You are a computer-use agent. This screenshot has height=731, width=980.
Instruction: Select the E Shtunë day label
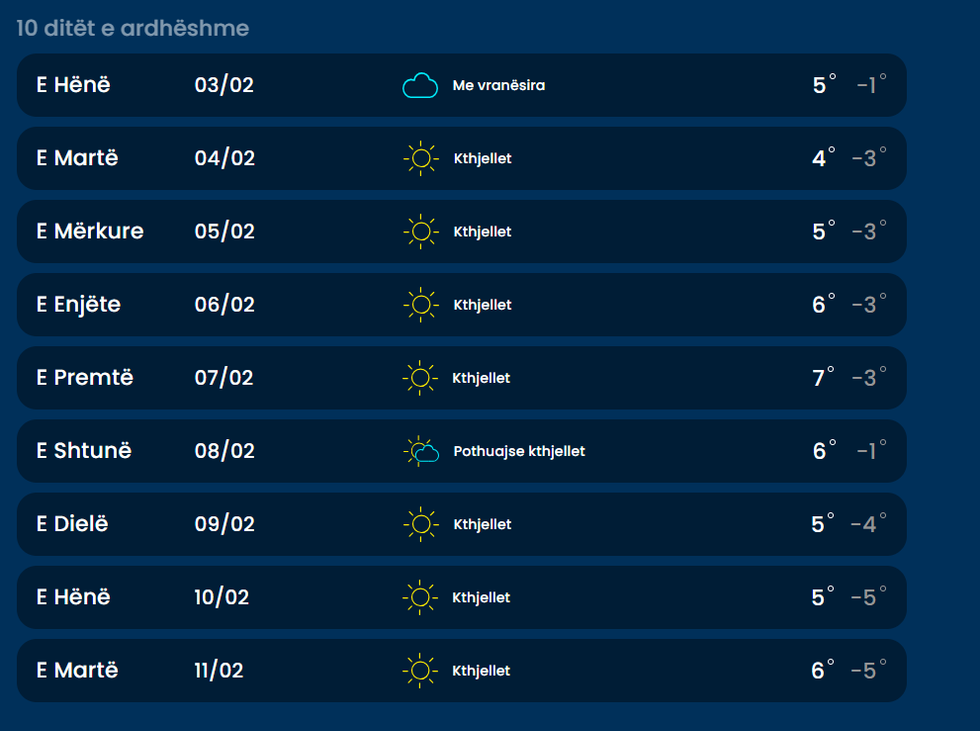(84, 451)
